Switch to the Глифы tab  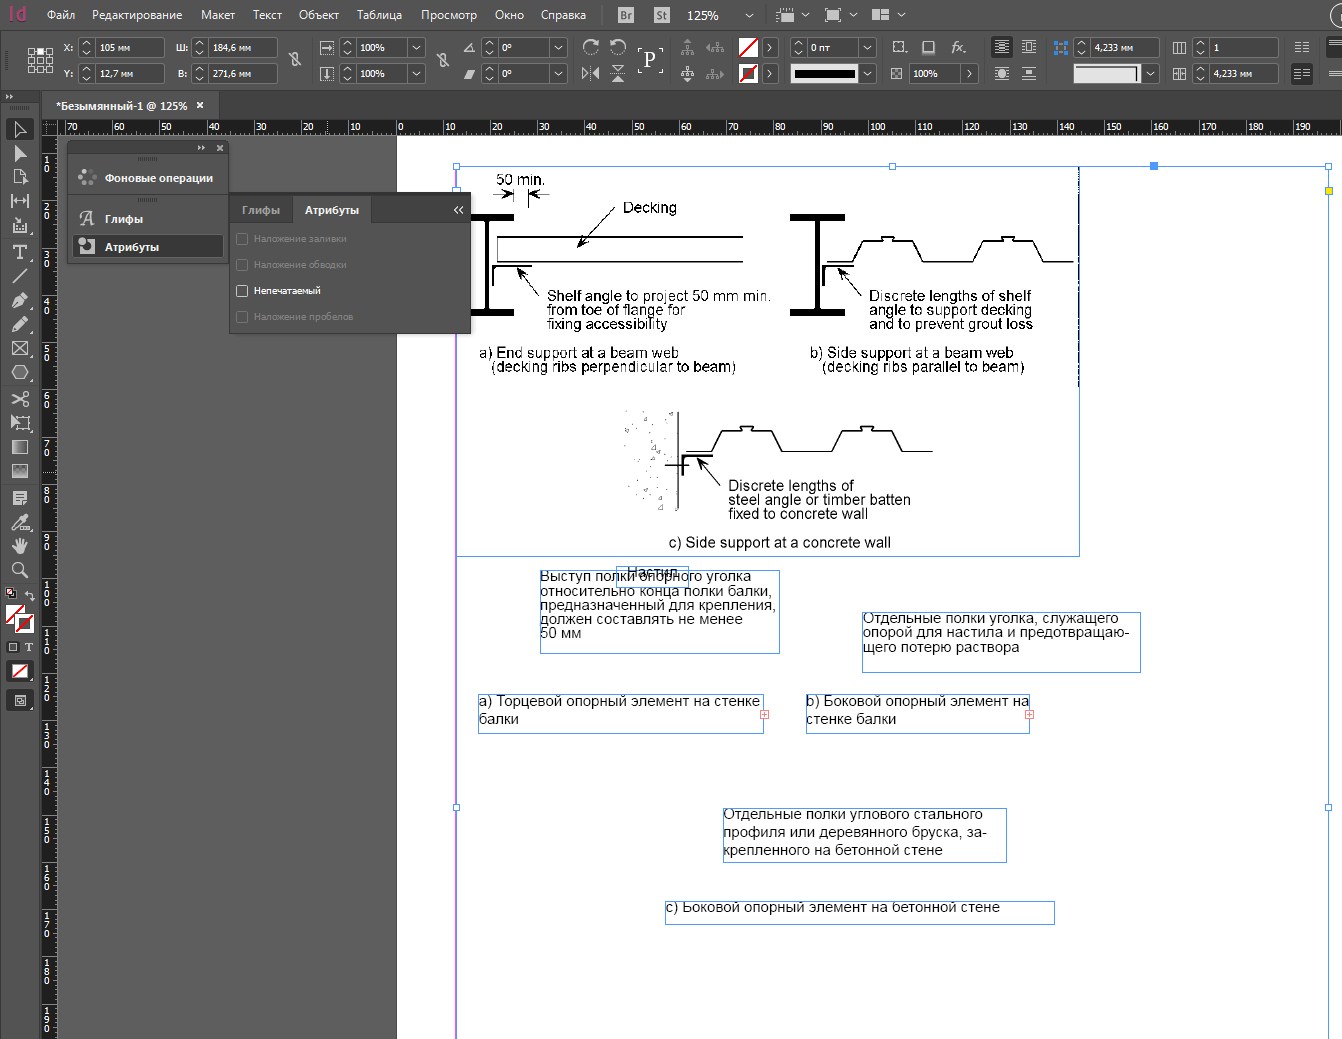click(x=261, y=210)
